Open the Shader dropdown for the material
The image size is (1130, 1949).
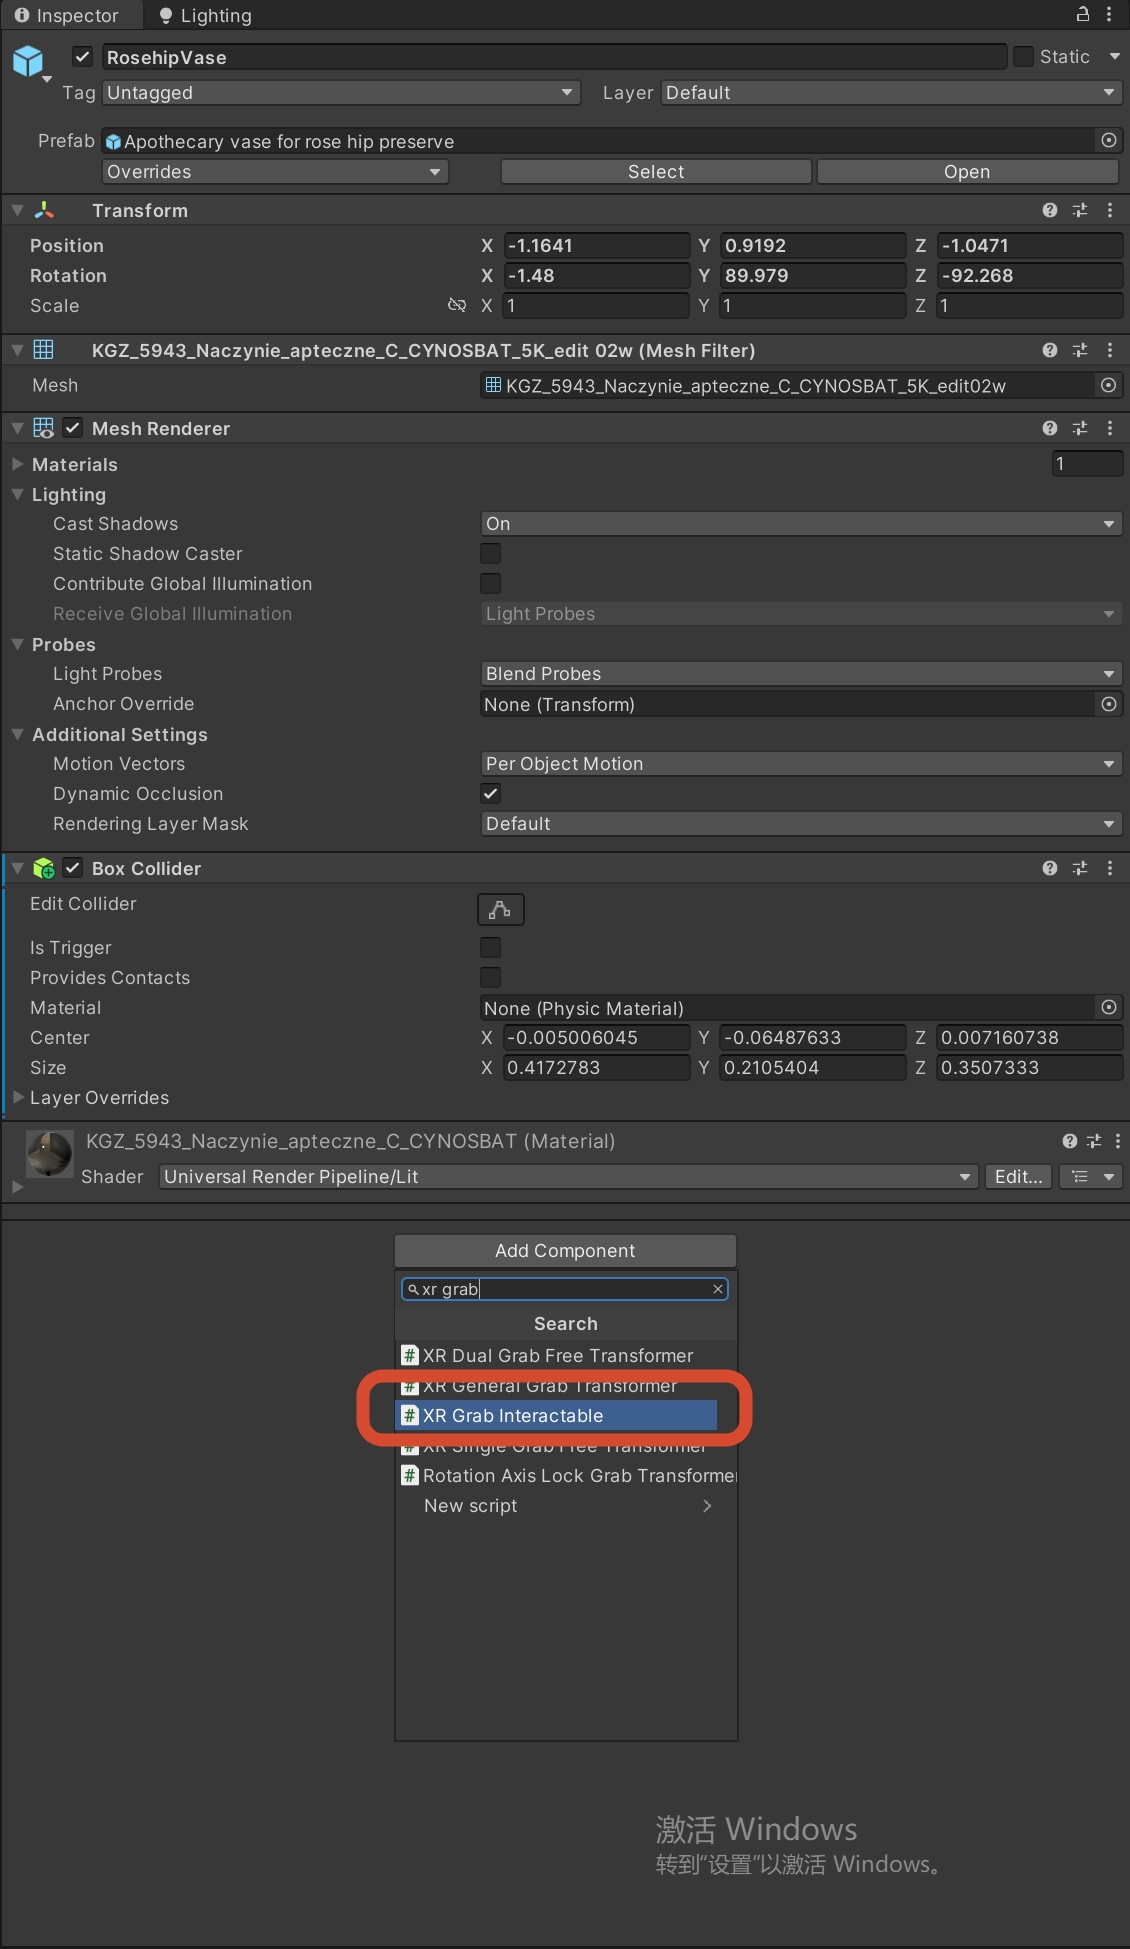tap(568, 1176)
